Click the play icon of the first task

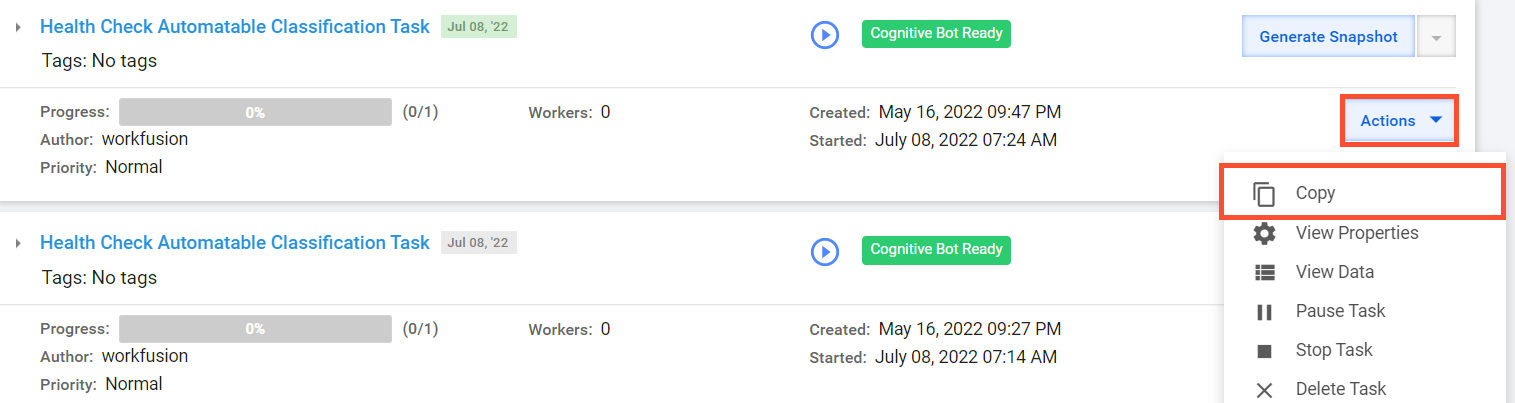point(824,35)
